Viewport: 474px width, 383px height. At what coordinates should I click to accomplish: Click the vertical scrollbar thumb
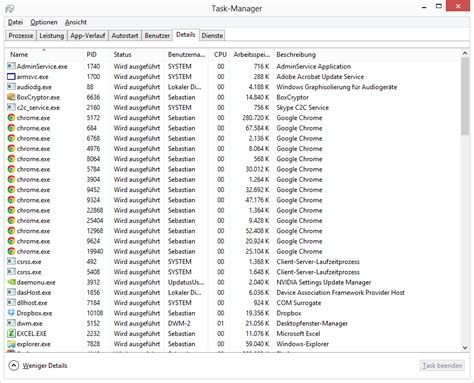(x=465, y=97)
